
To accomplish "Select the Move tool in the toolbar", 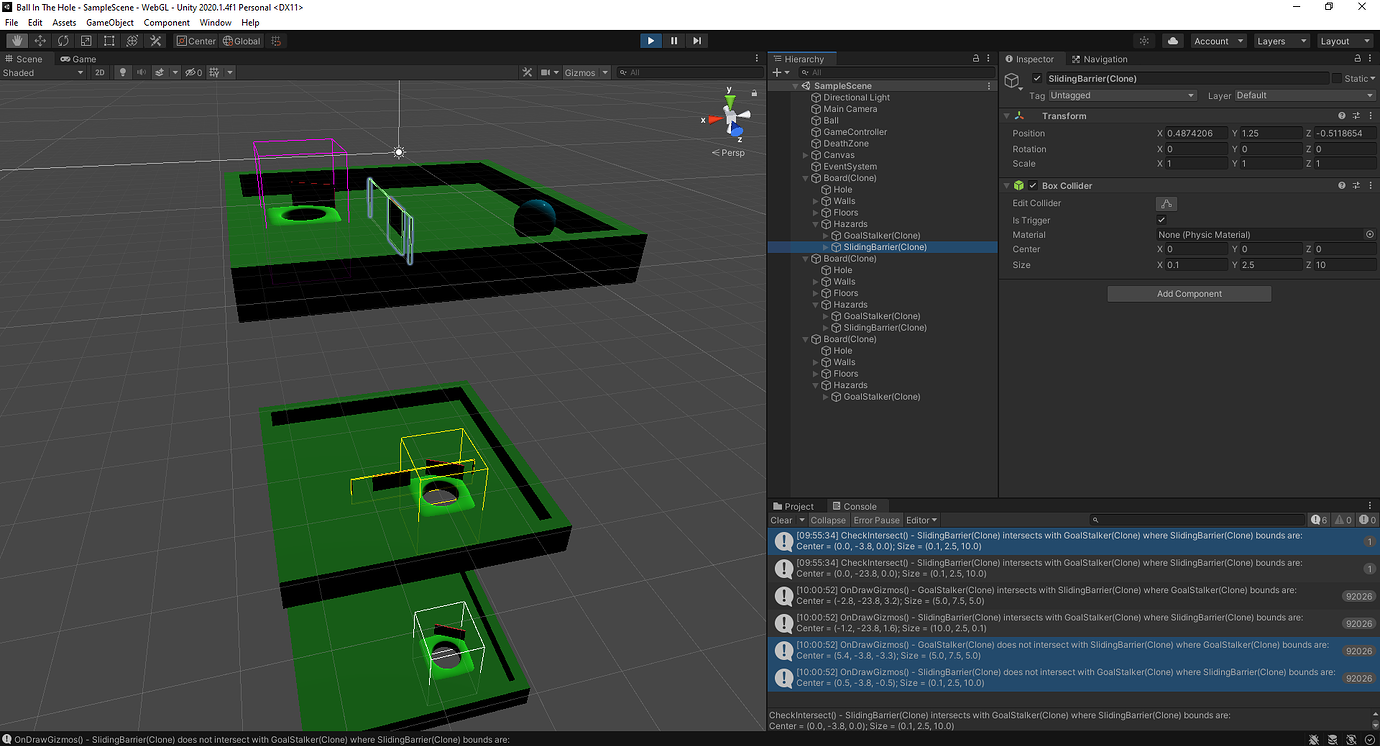I will point(39,40).
